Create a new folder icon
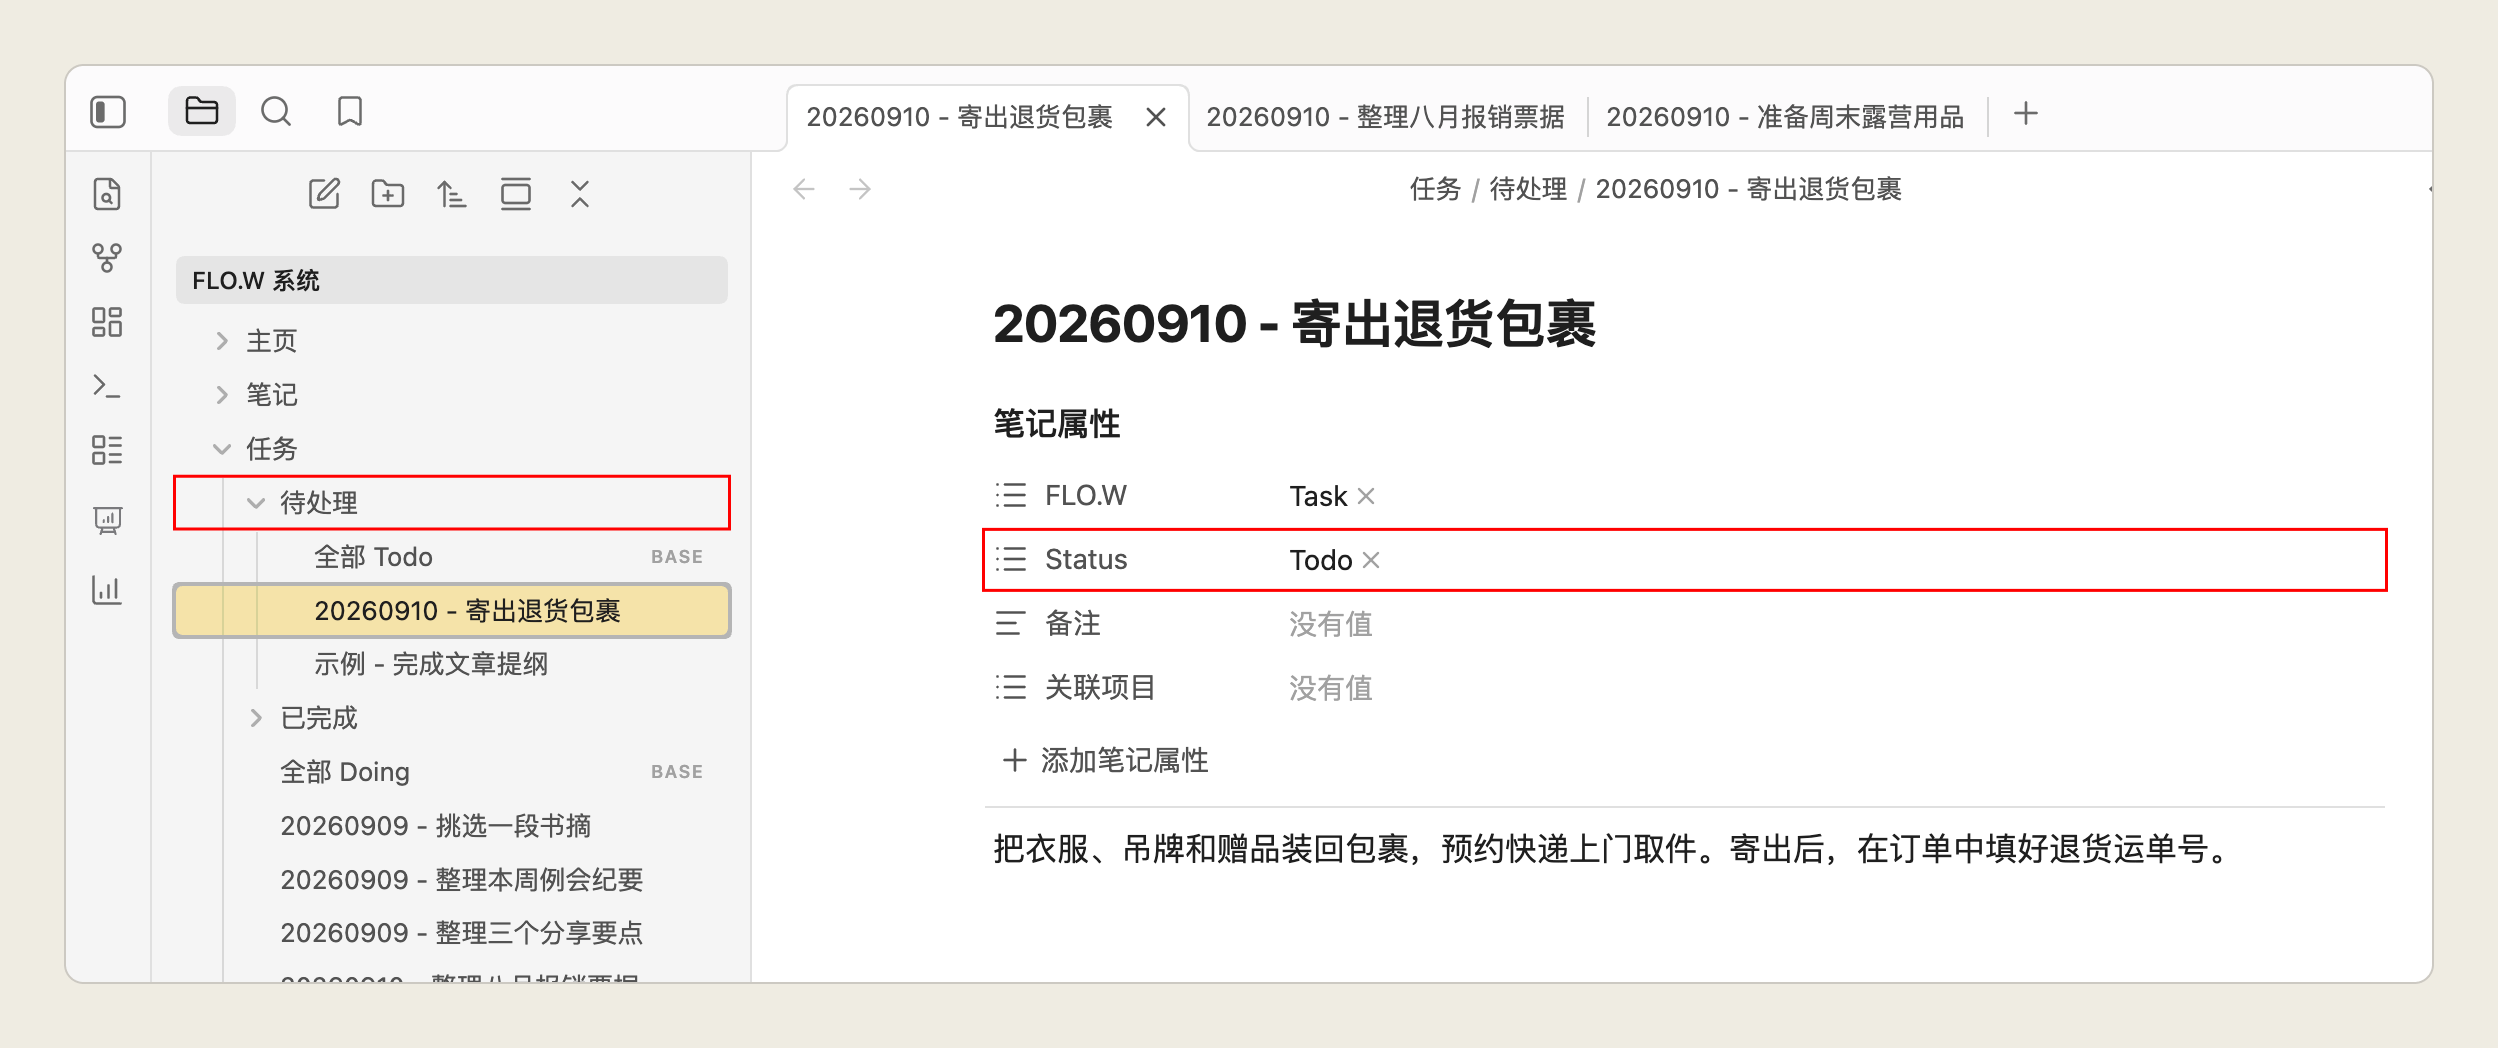 tap(388, 193)
